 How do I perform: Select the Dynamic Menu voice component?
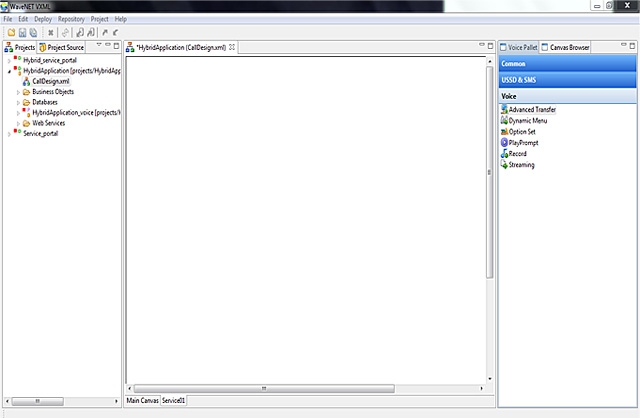(526, 120)
